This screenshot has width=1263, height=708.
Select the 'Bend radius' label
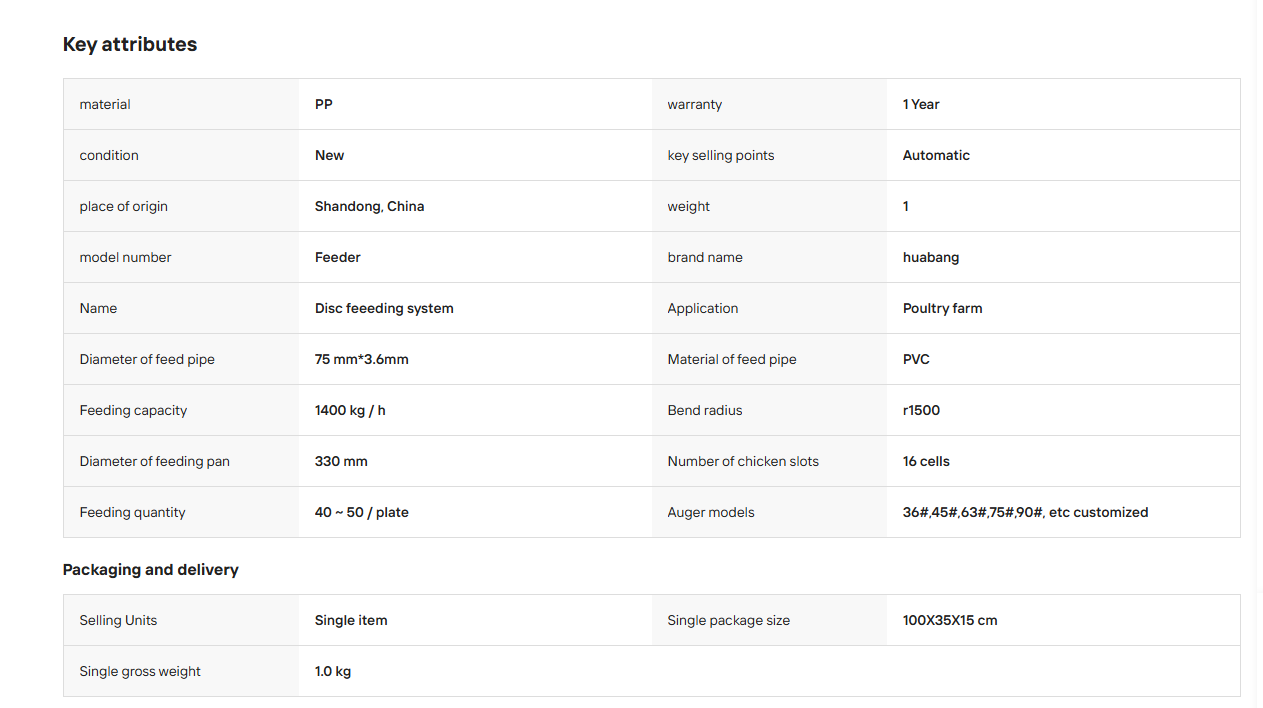click(x=705, y=410)
